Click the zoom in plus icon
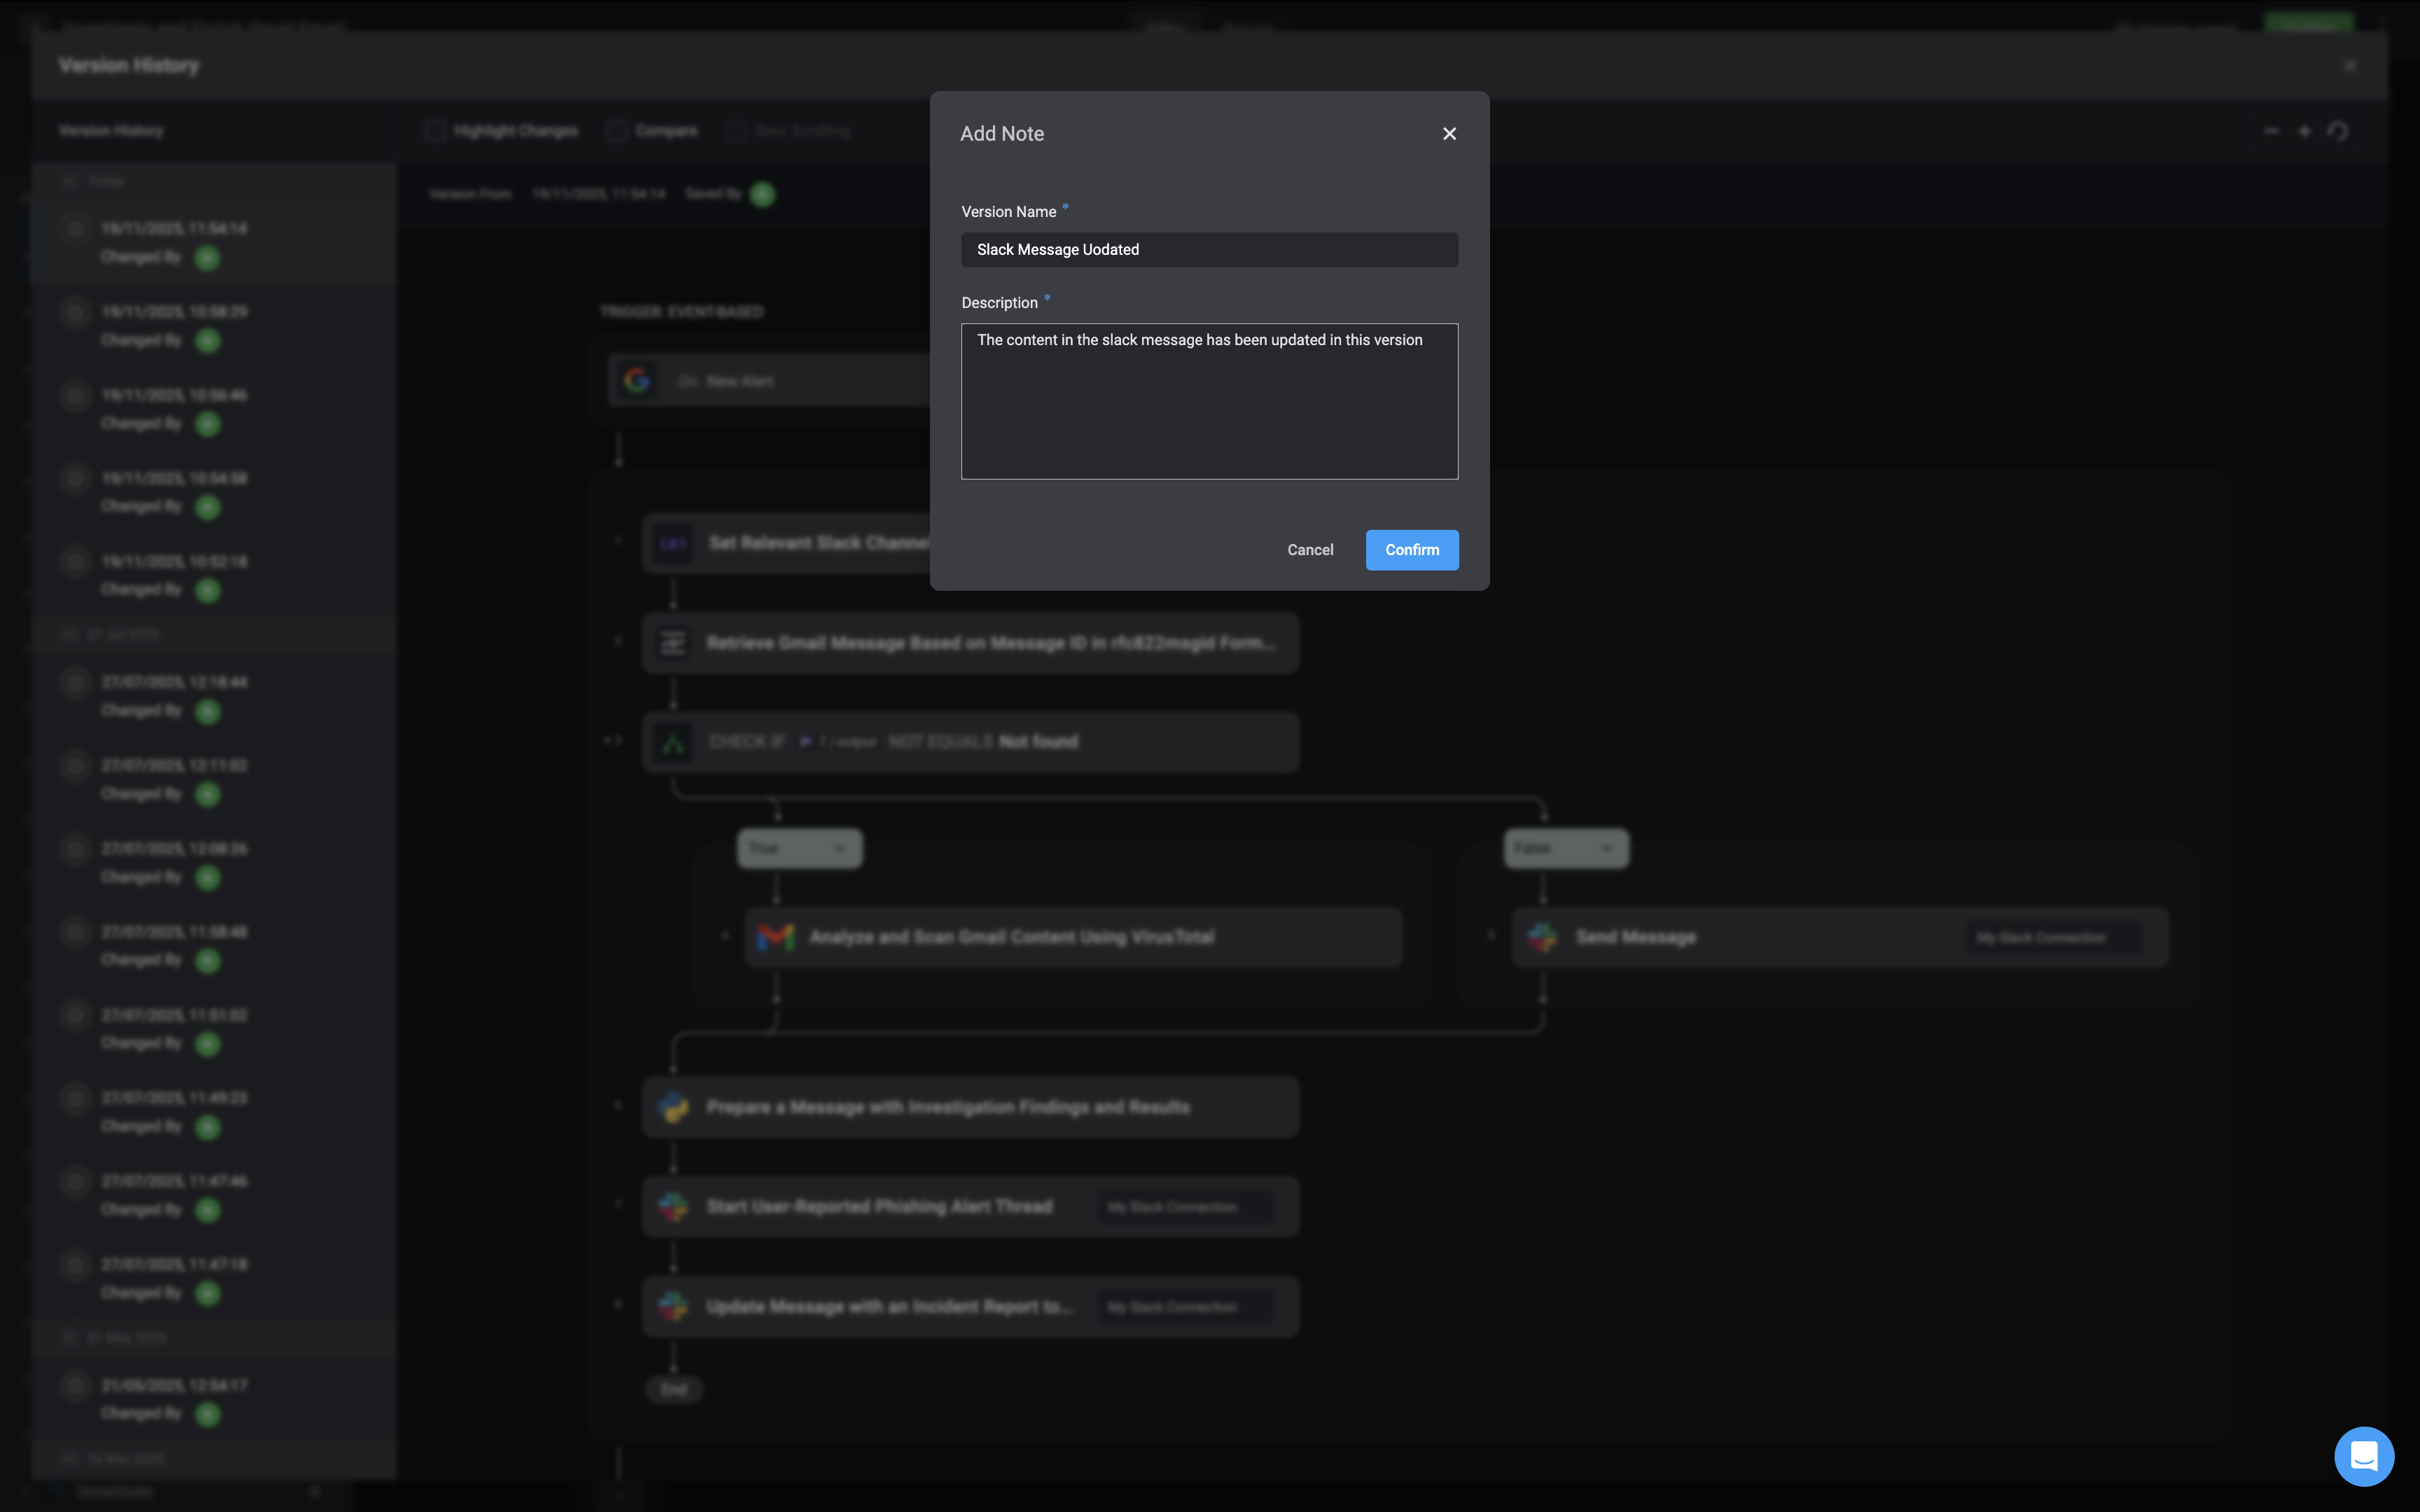 [2304, 131]
